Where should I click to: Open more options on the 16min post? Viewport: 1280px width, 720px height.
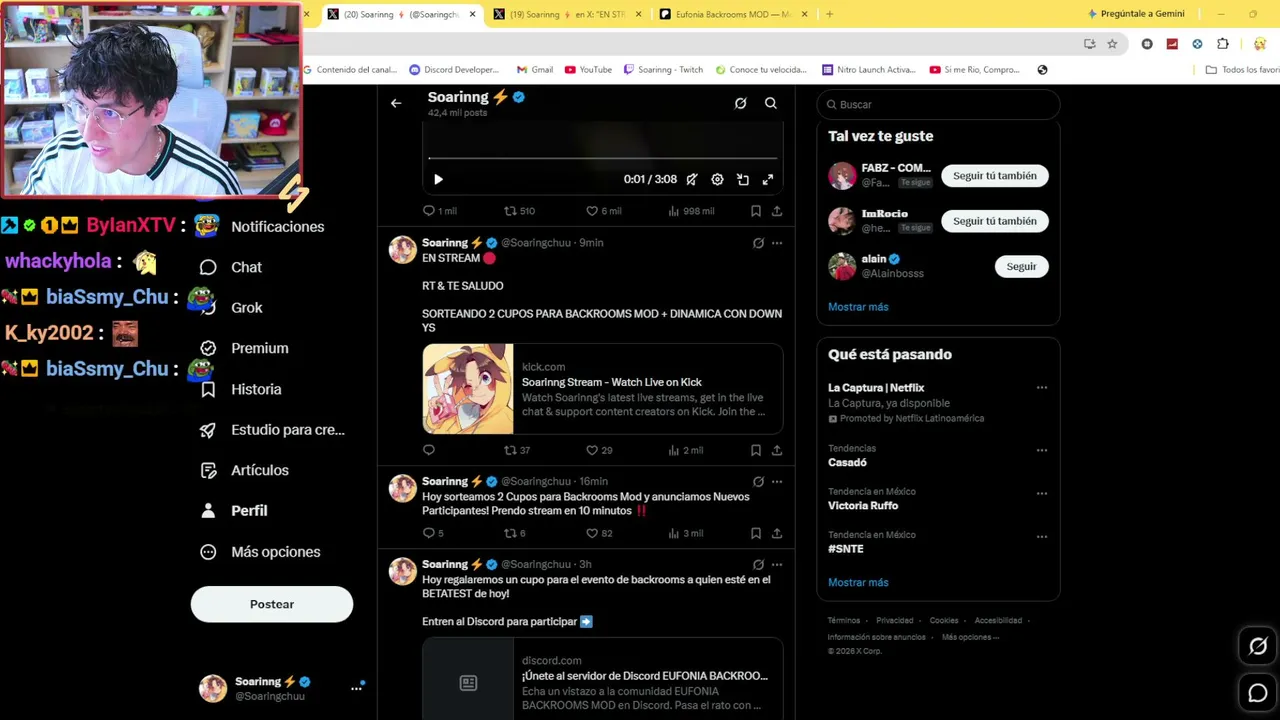tap(777, 482)
